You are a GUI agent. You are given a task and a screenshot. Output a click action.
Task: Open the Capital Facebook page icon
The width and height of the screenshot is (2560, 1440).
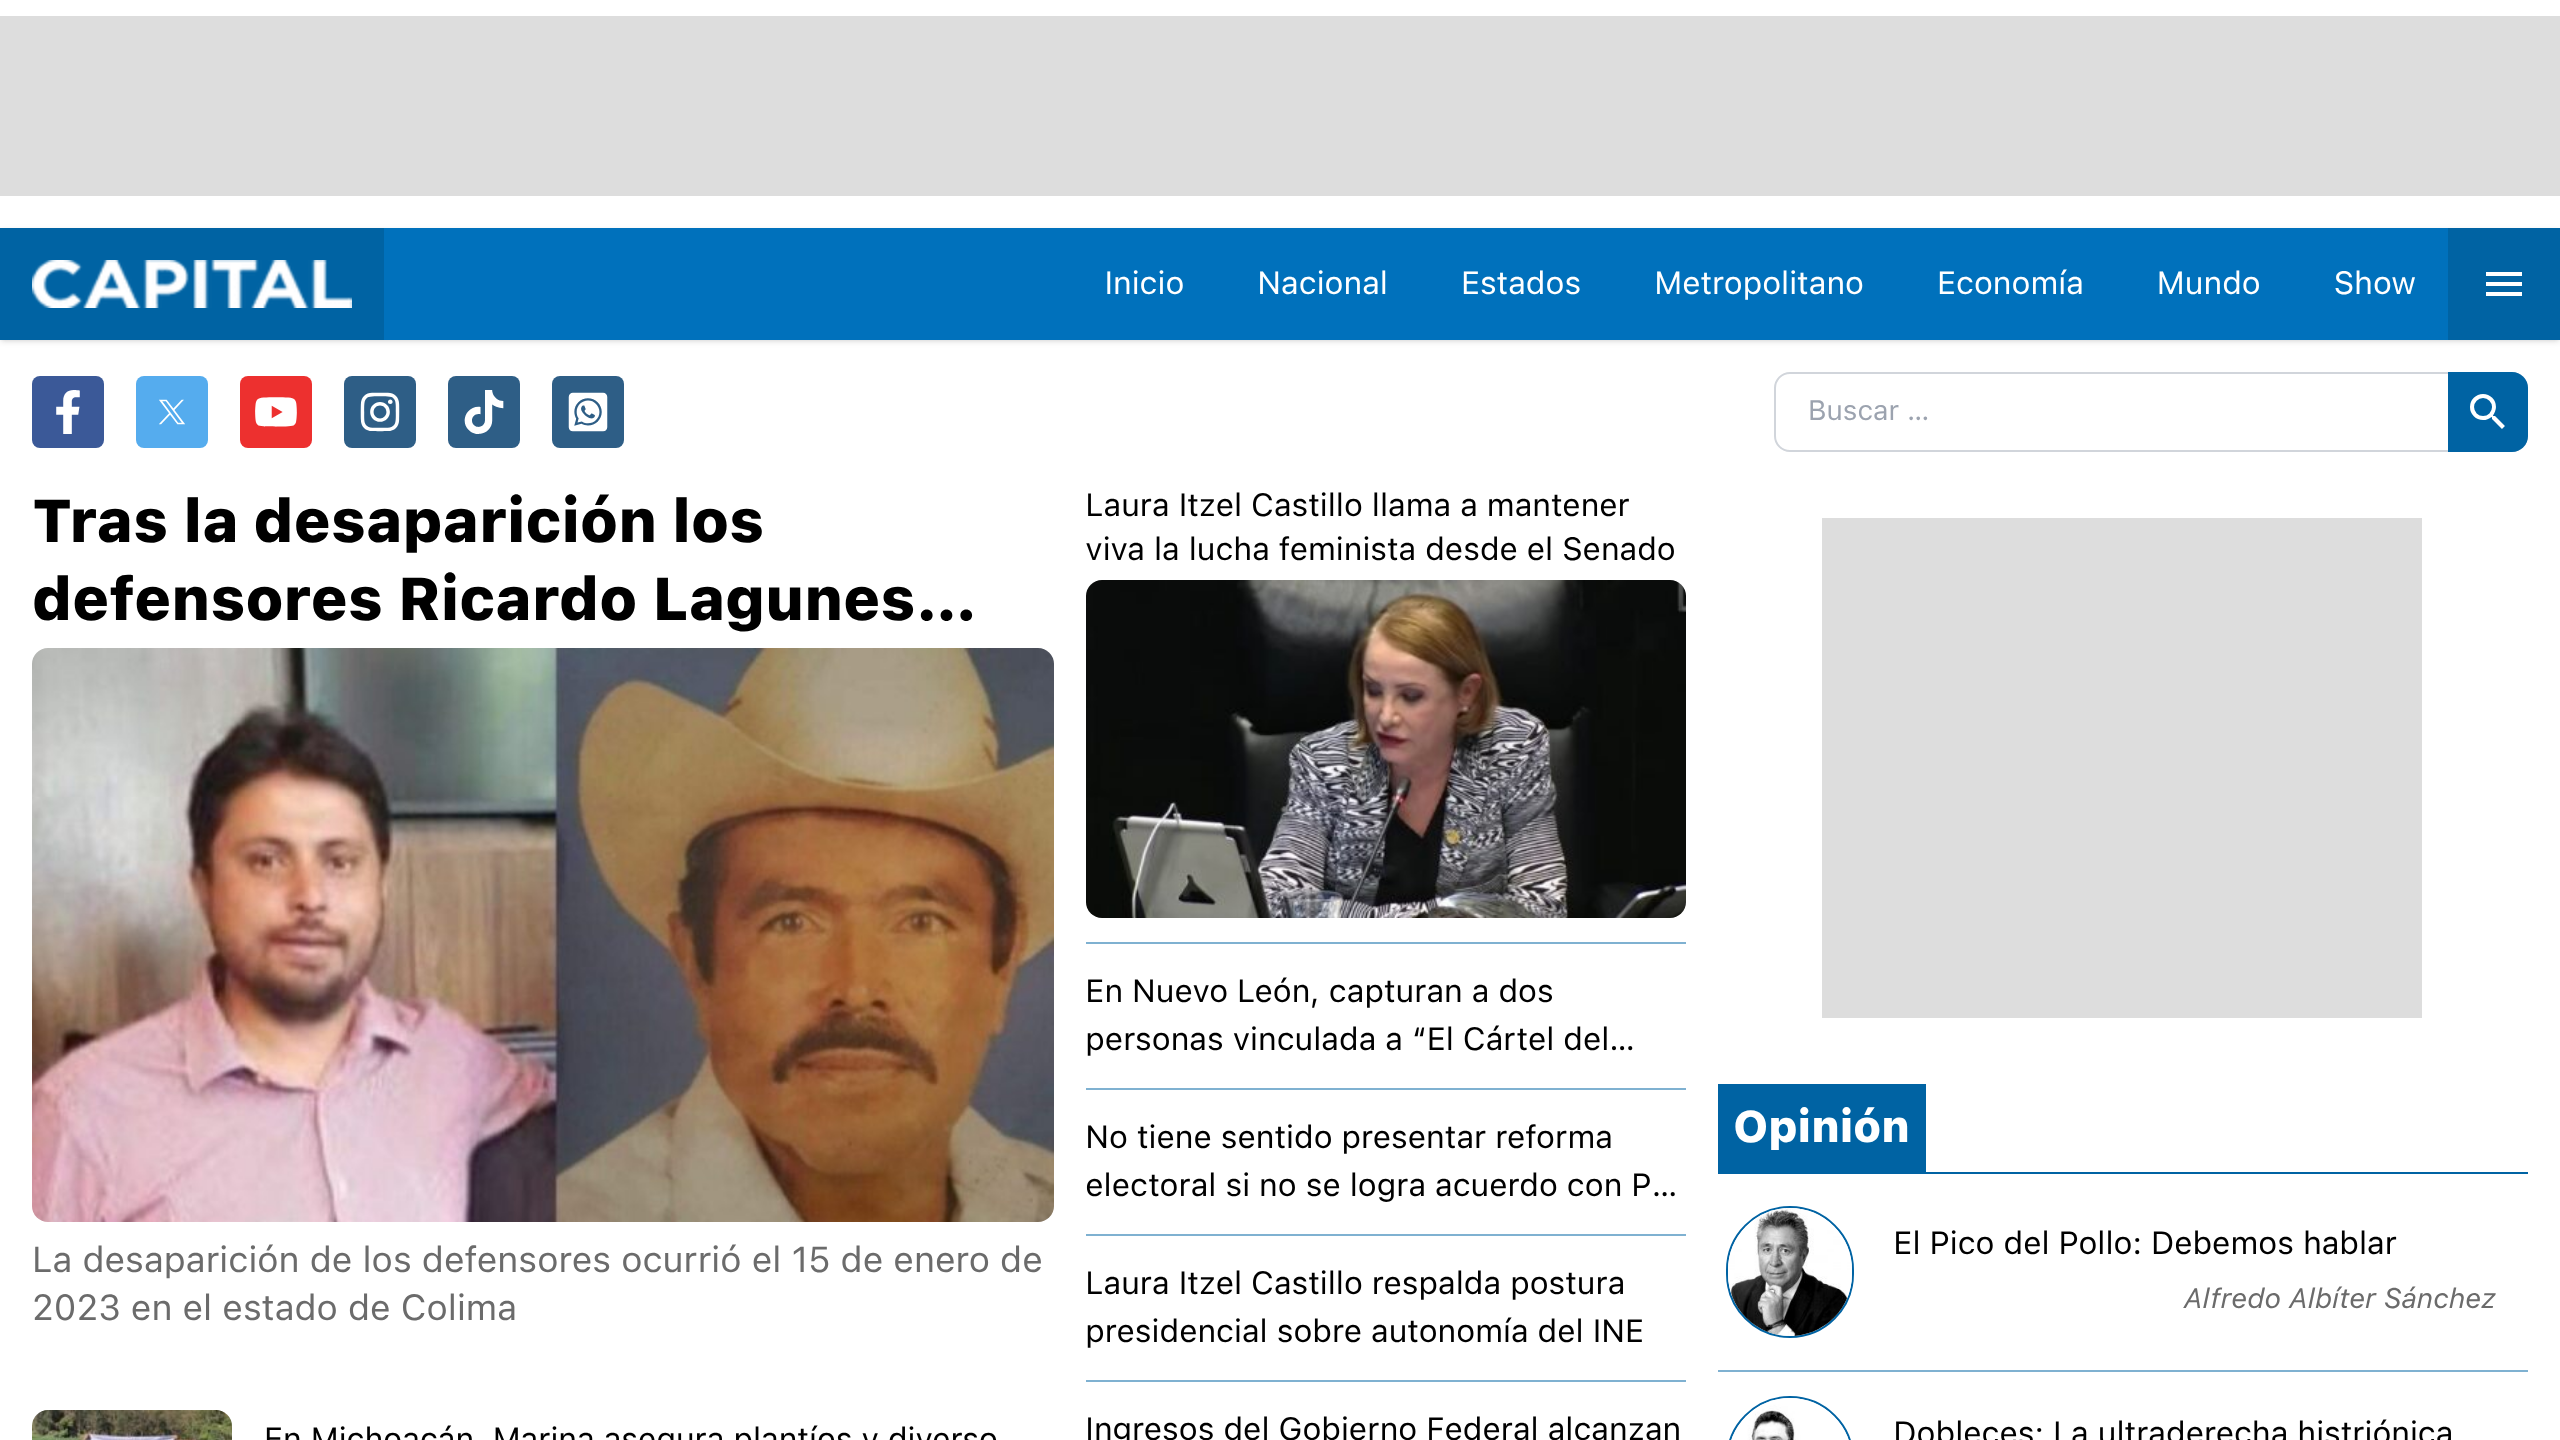pos(67,411)
